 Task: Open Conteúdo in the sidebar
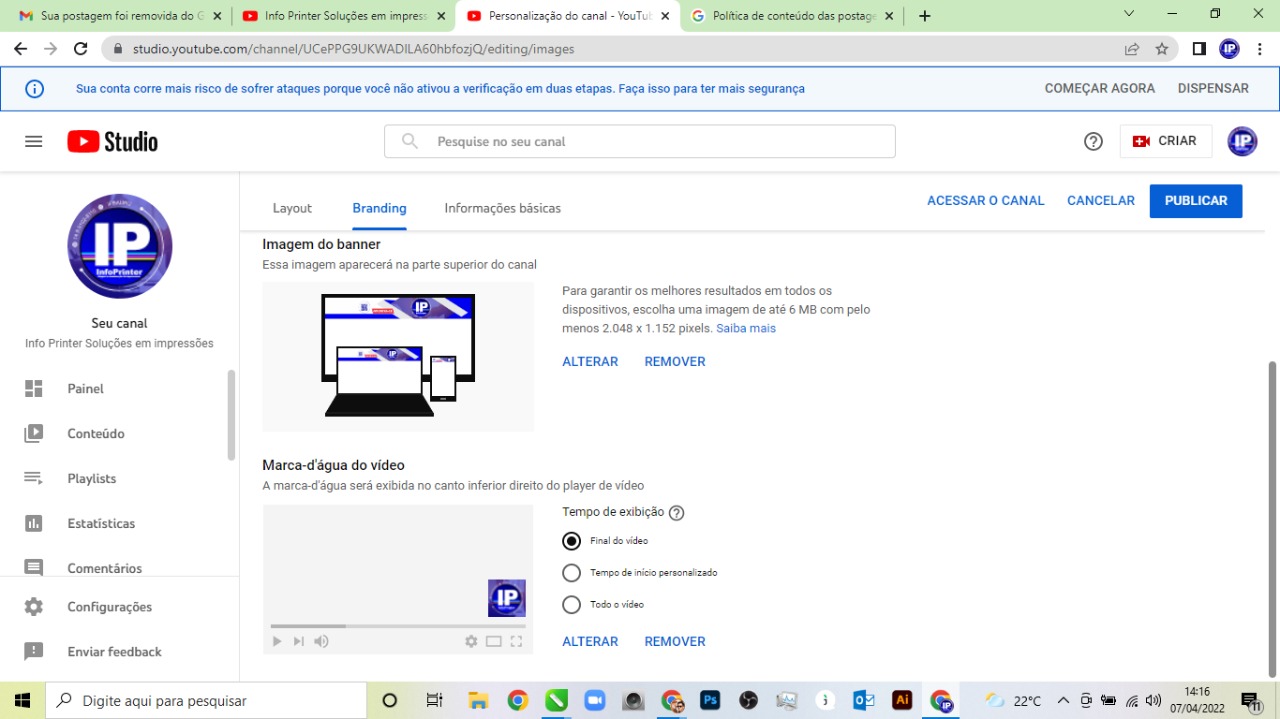point(95,434)
